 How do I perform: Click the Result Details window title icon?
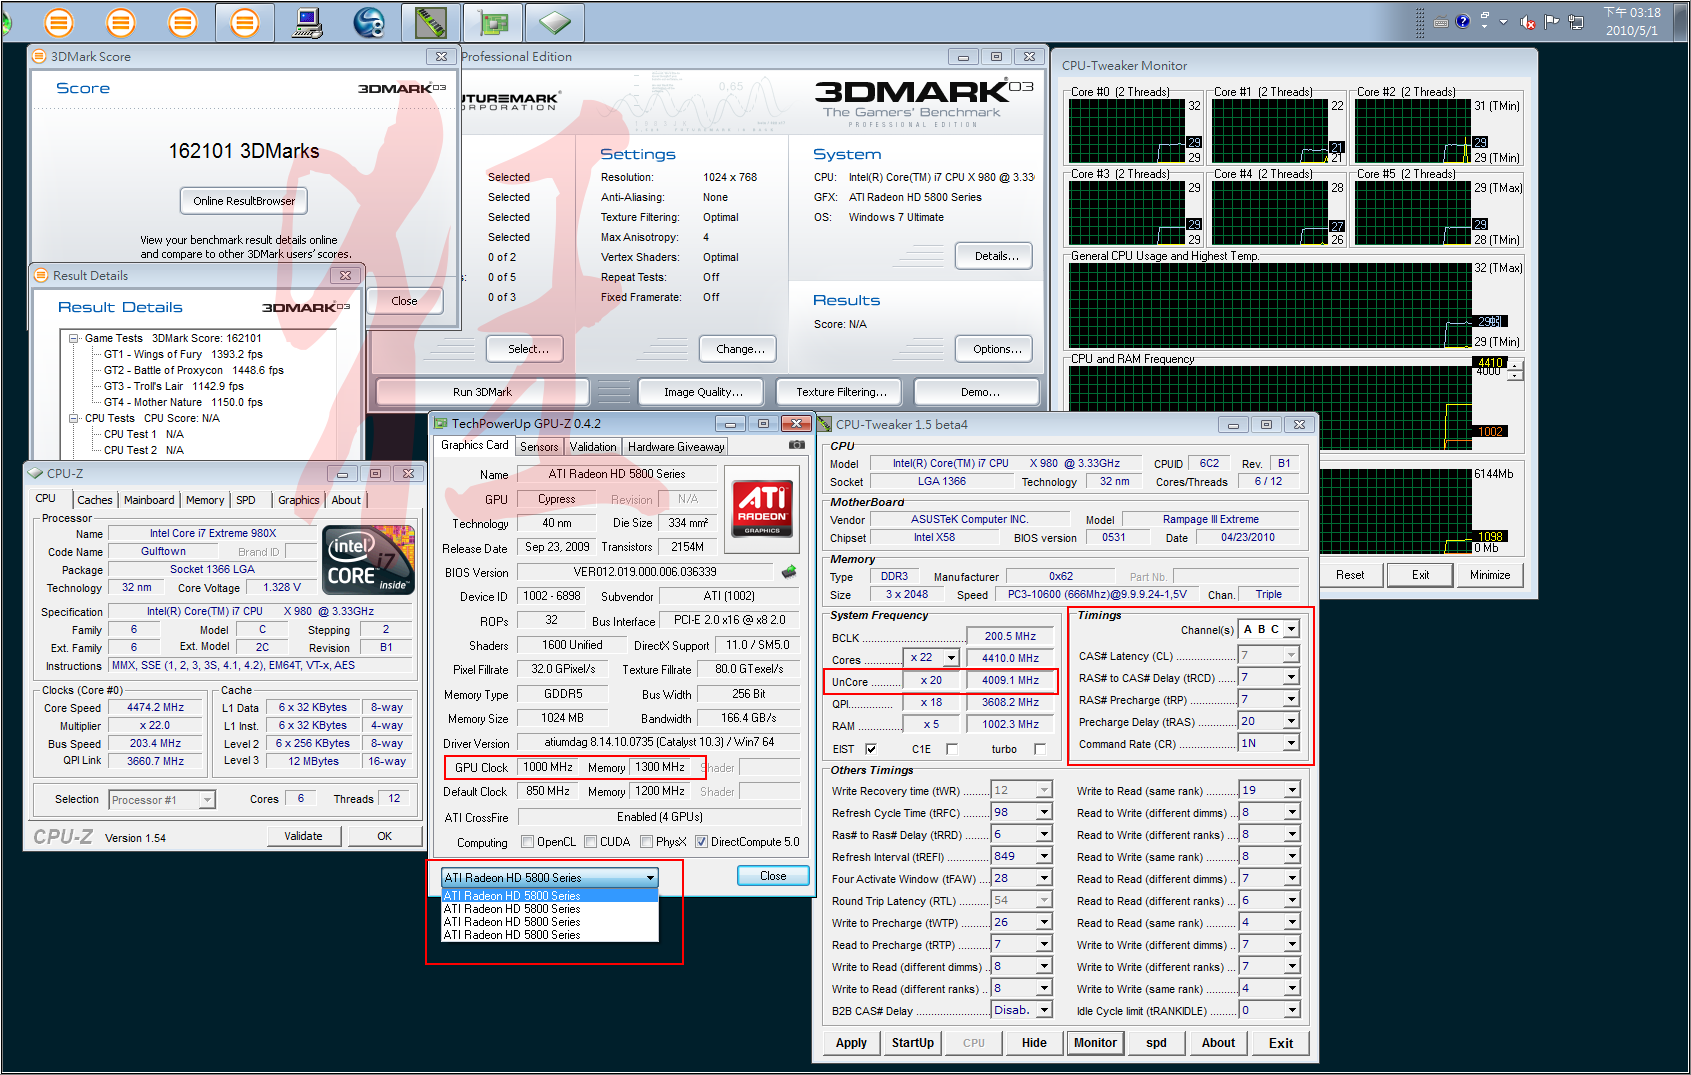click(41, 275)
